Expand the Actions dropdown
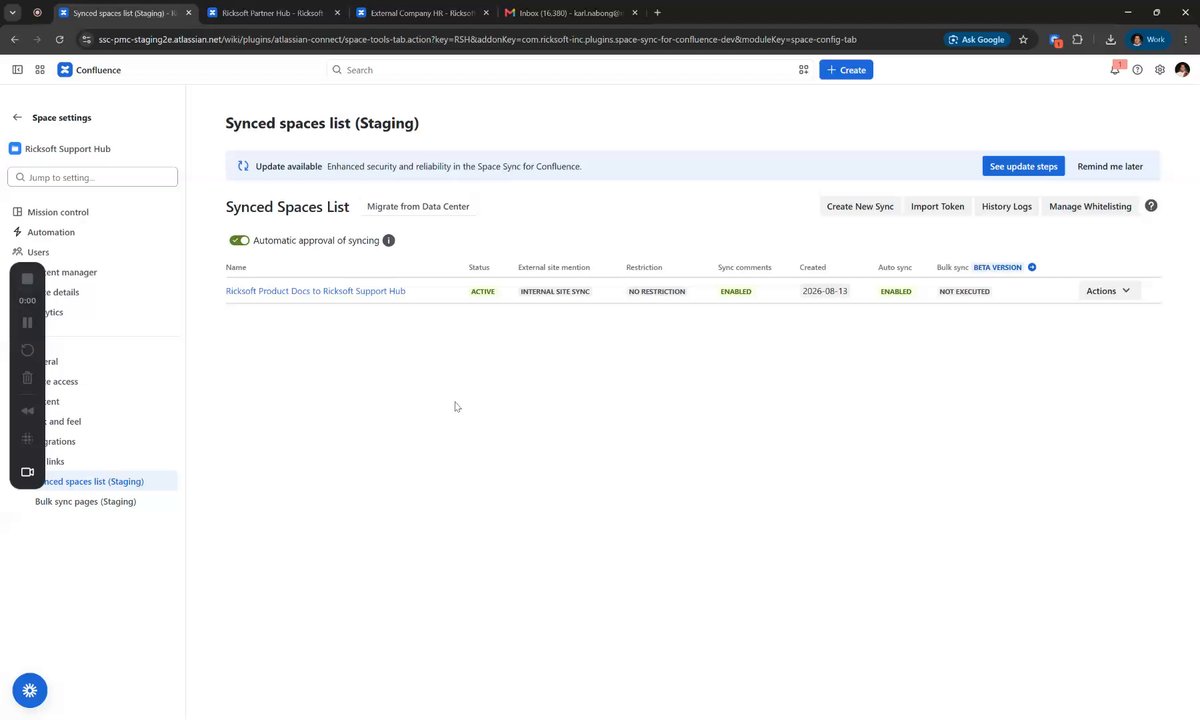 tap(1109, 291)
